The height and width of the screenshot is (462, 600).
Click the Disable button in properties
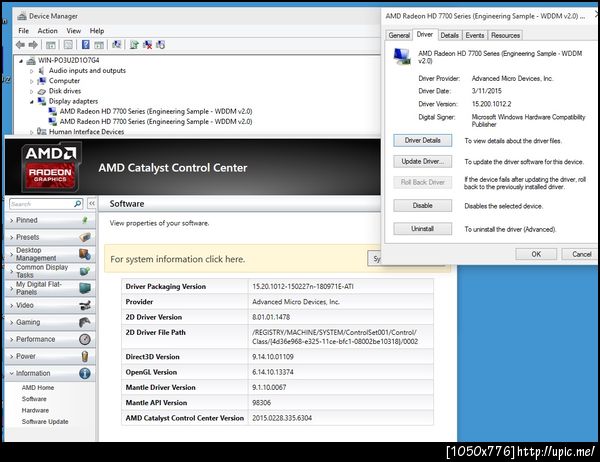pos(422,206)
